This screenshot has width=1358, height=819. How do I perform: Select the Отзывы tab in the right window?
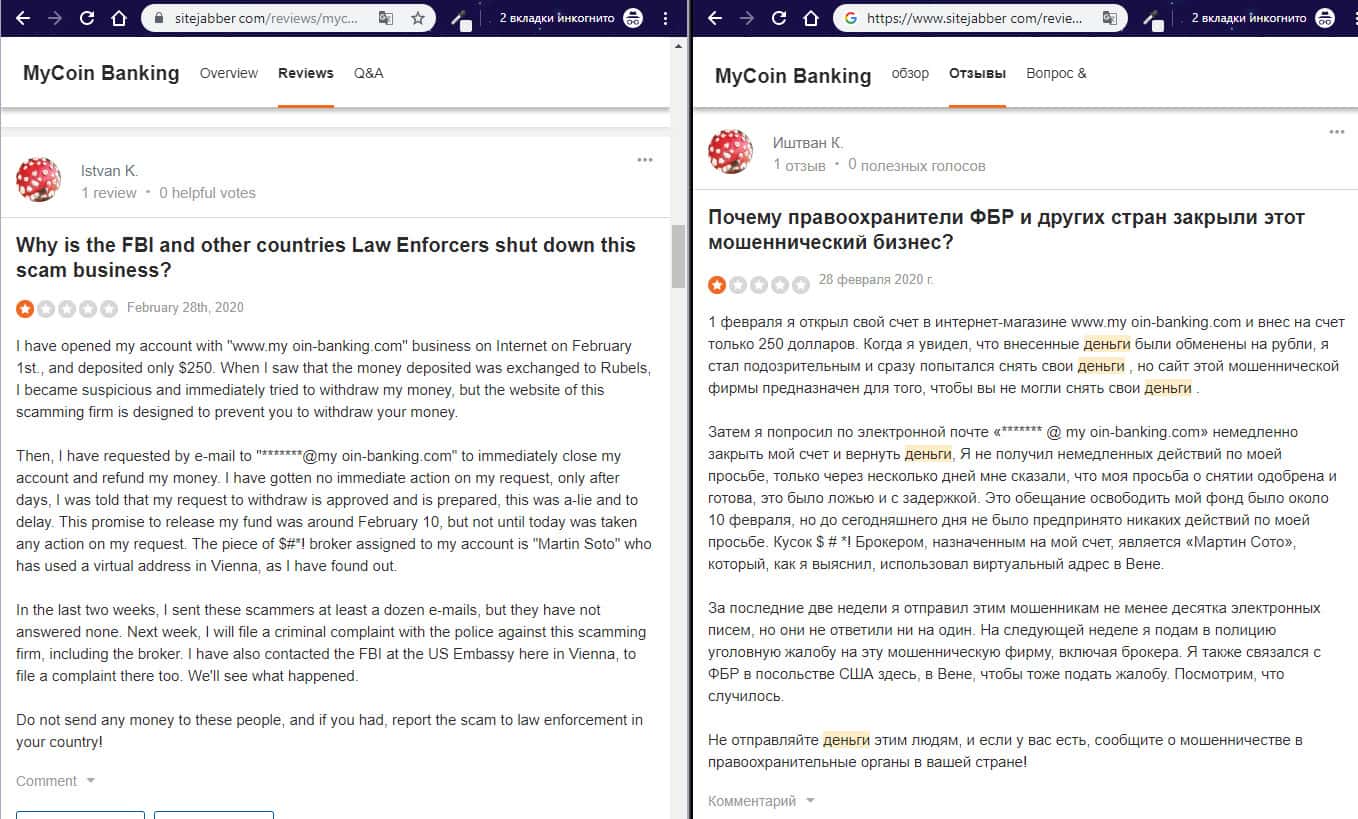coord(977,73)
